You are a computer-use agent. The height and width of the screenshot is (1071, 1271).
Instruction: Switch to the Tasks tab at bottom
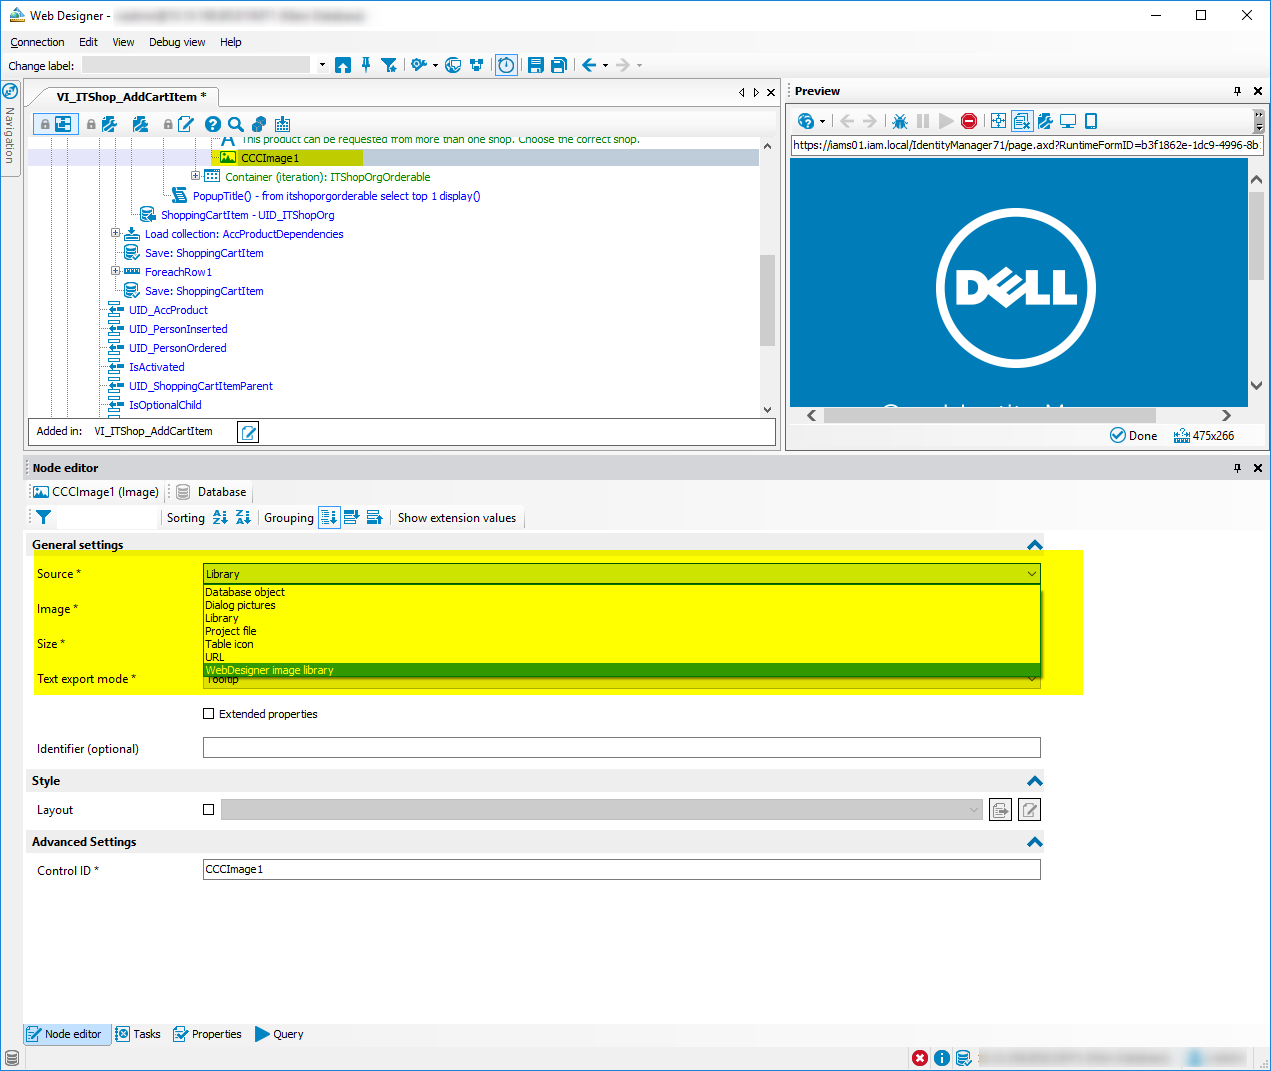(x=138, y=1034)
